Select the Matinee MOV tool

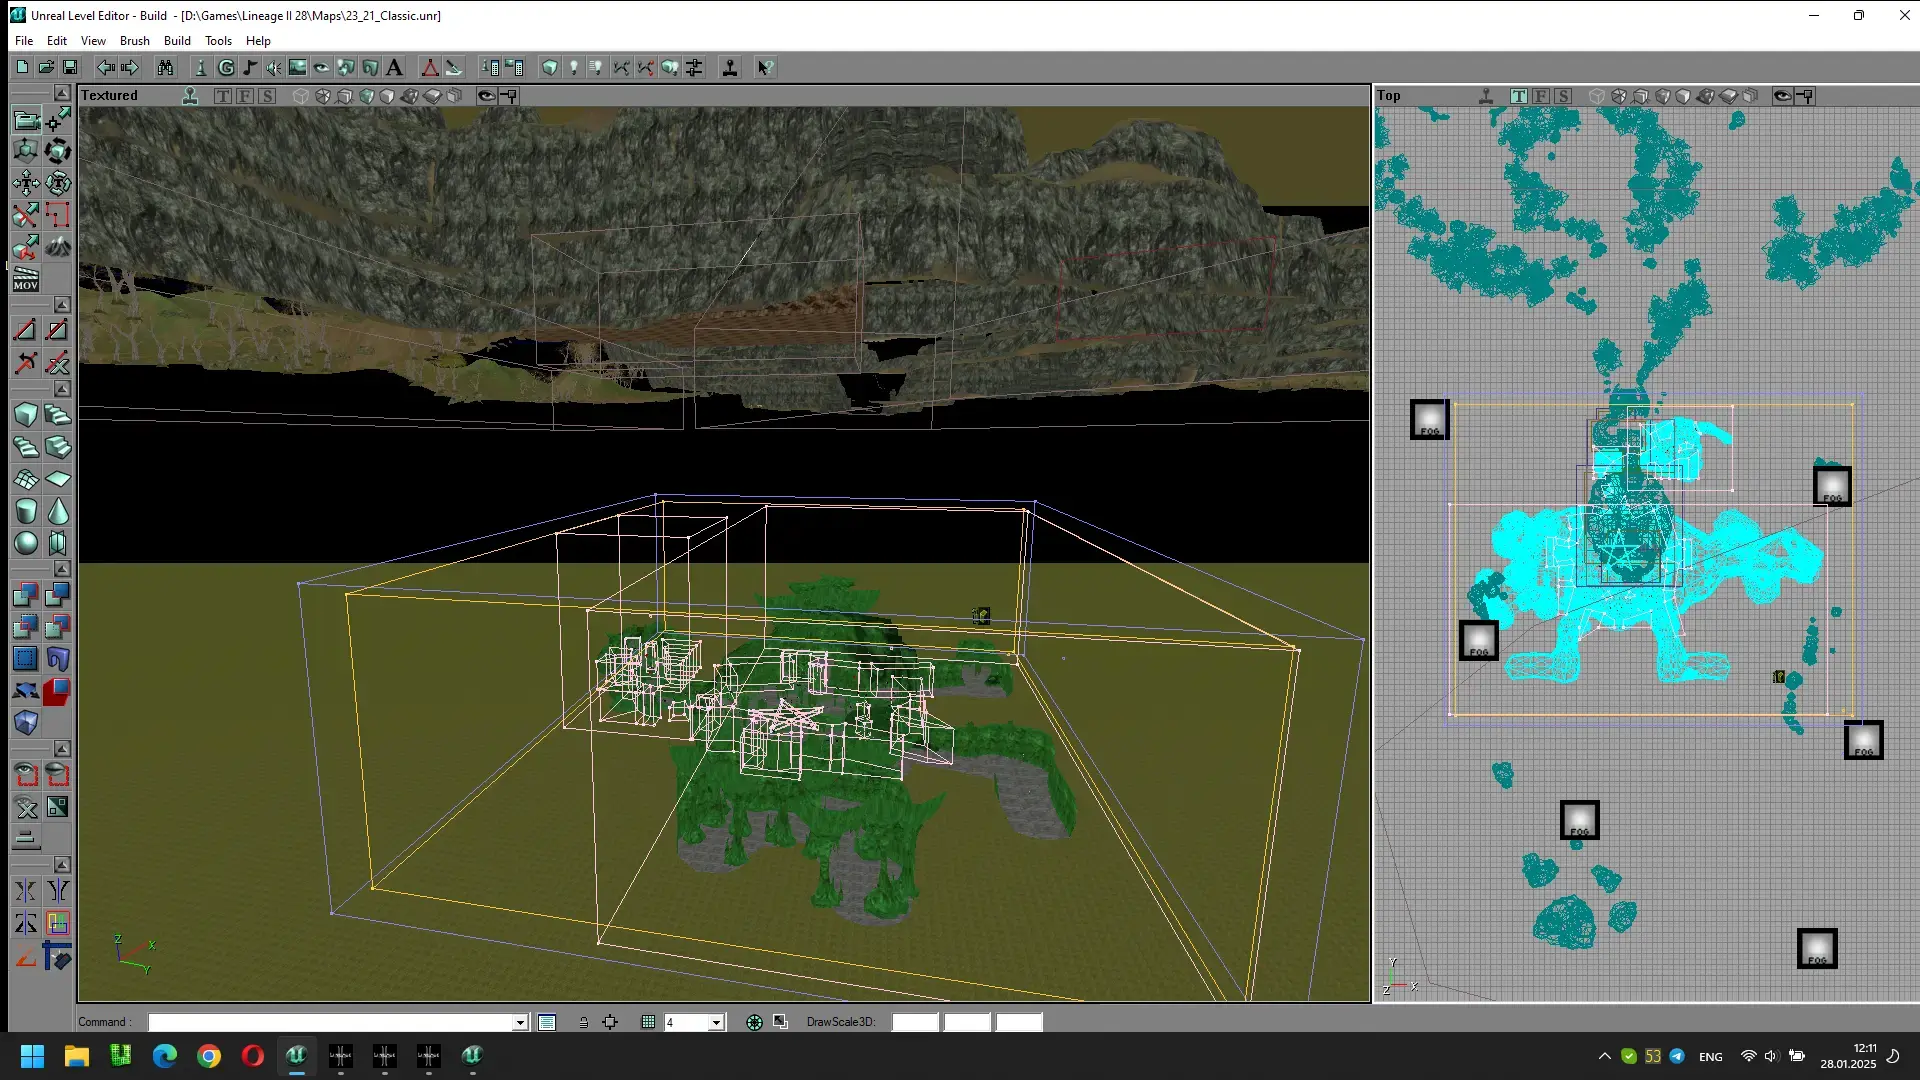(26, 279)
